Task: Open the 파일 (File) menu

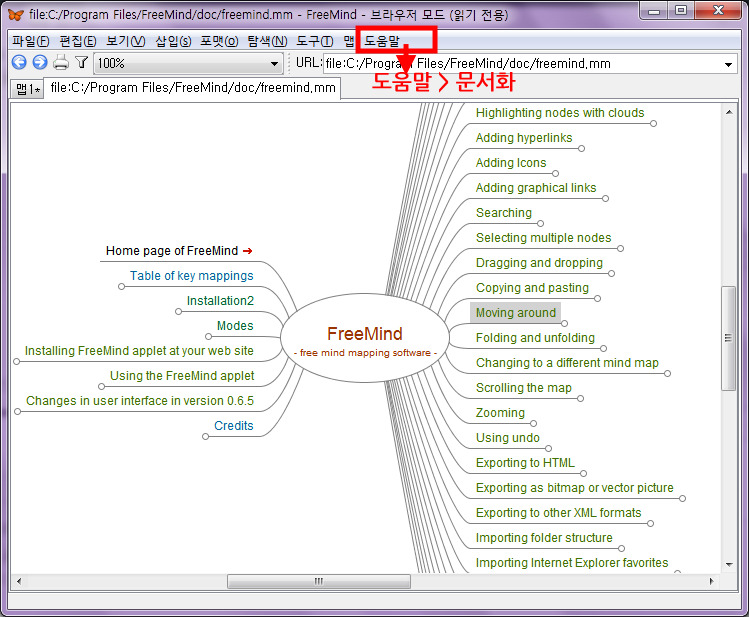Action: [30, 41]
